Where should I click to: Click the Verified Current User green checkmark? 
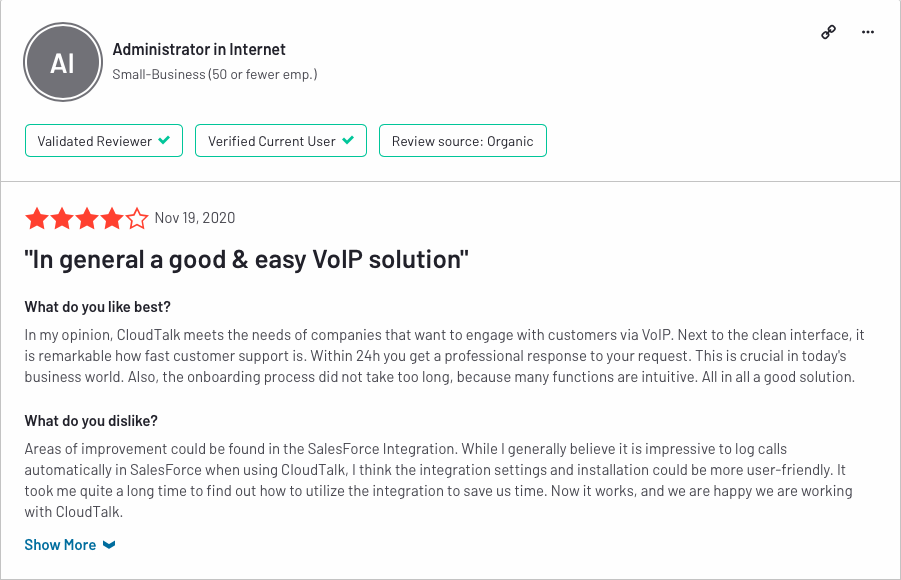pyautogui.click(x=348, y=140)
